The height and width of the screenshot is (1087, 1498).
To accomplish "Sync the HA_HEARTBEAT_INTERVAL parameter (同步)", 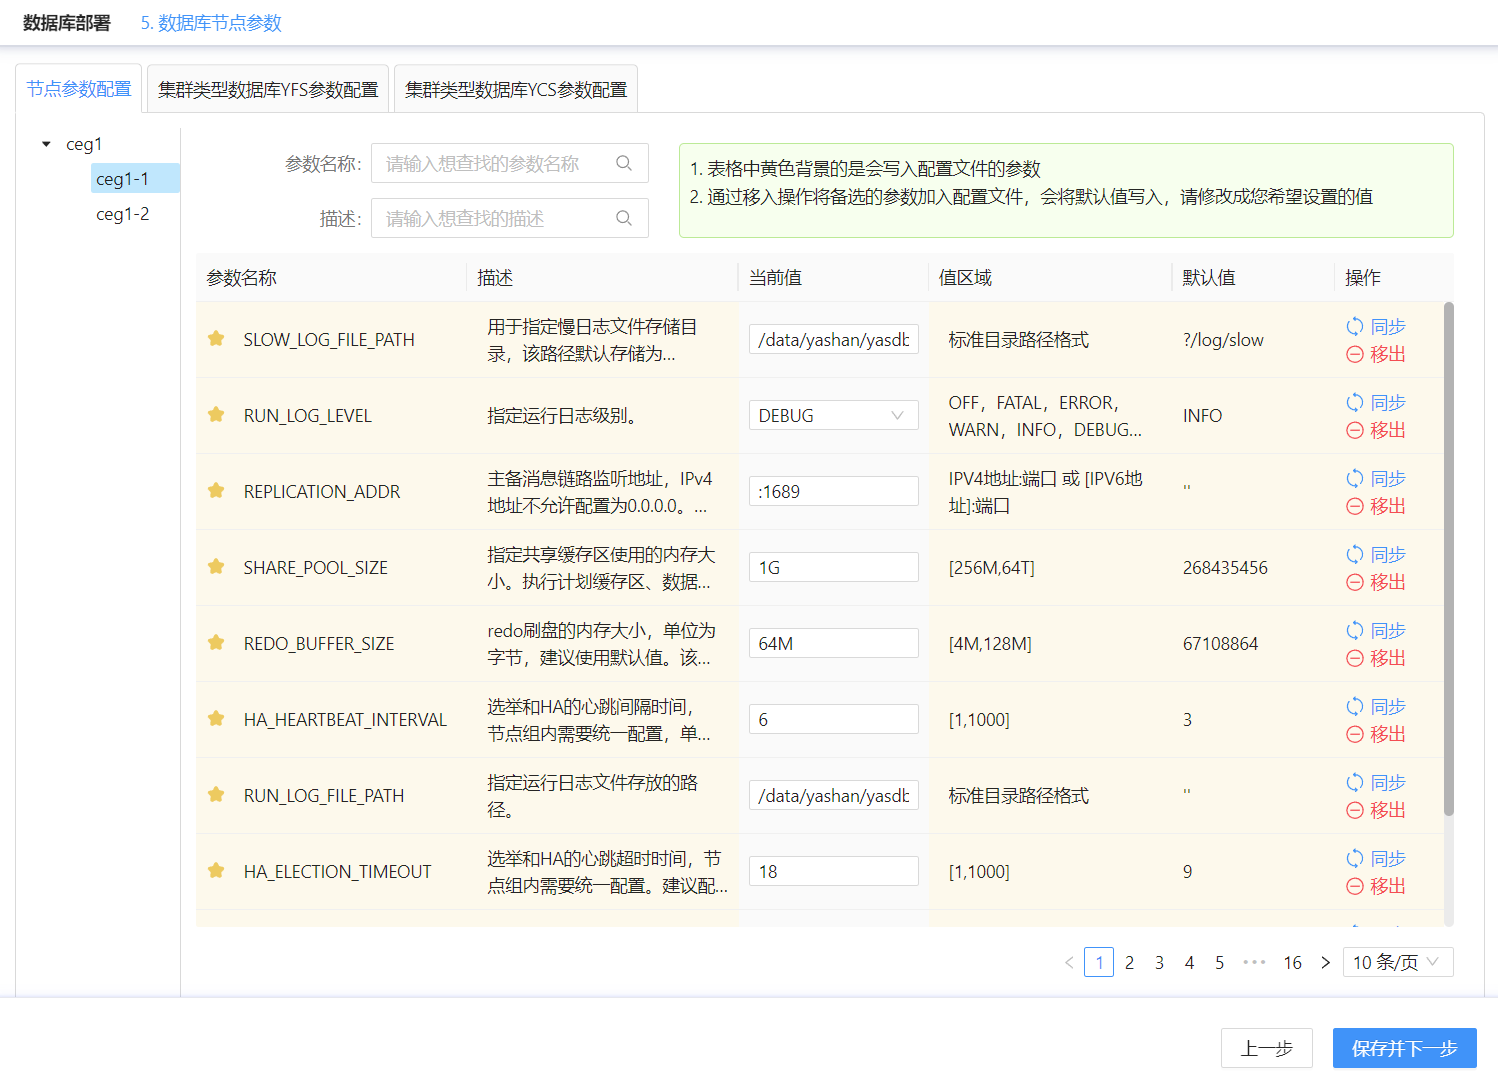I will 1376,706.
